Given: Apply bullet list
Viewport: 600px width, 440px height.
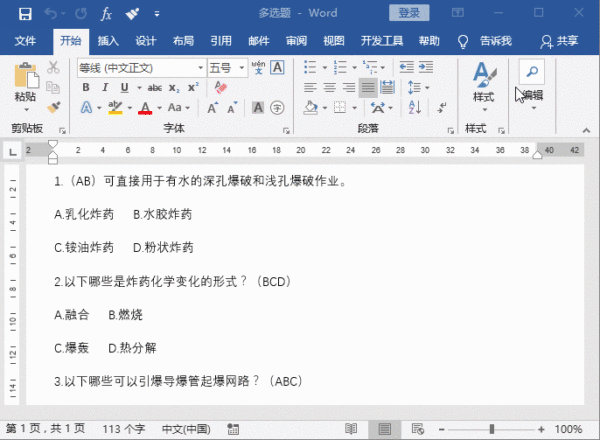Looking at the screenshot, I should 310,67.
